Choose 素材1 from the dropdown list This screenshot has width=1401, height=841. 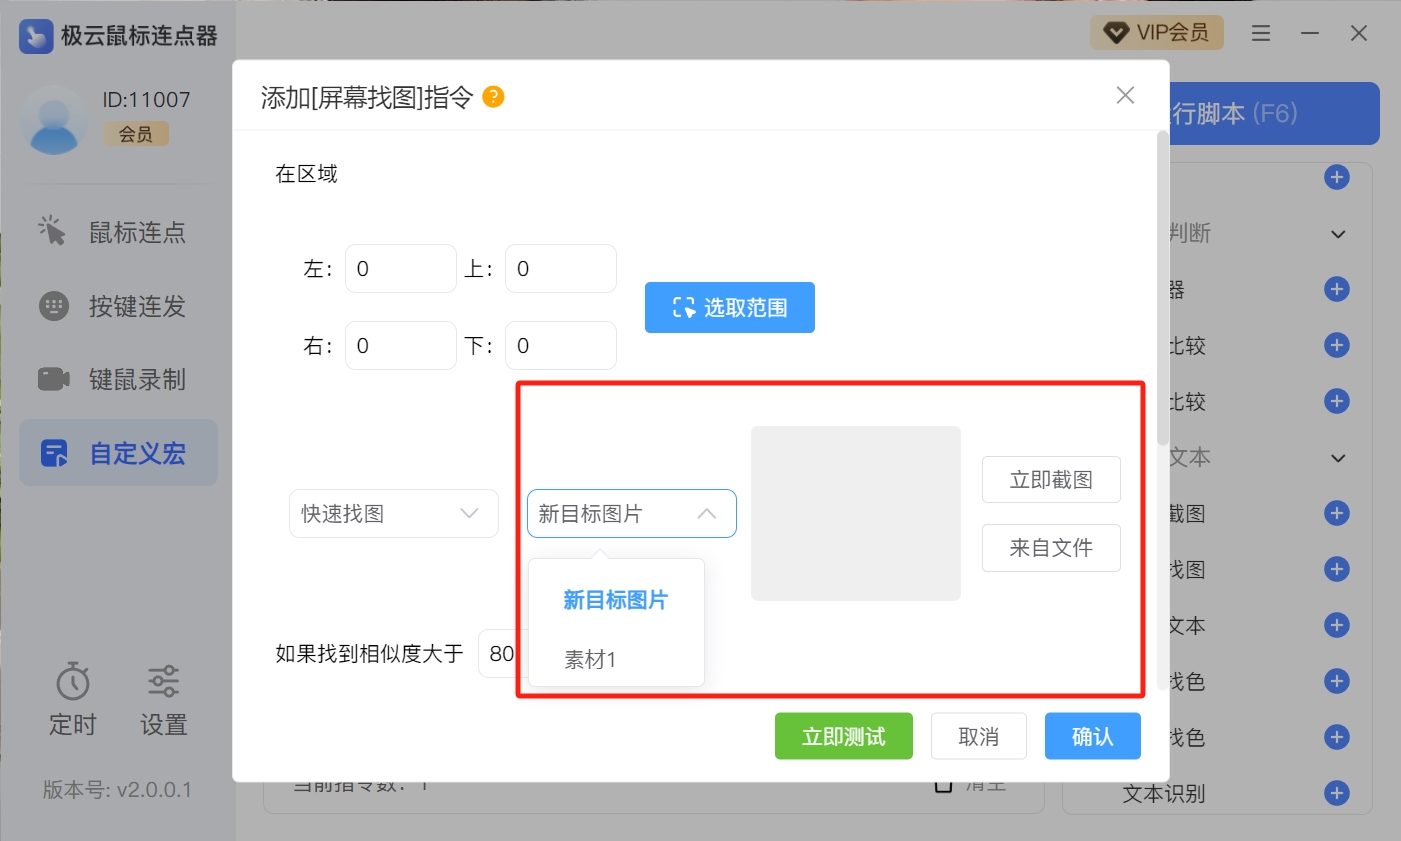pyautogui.click(x=590, y=660)
